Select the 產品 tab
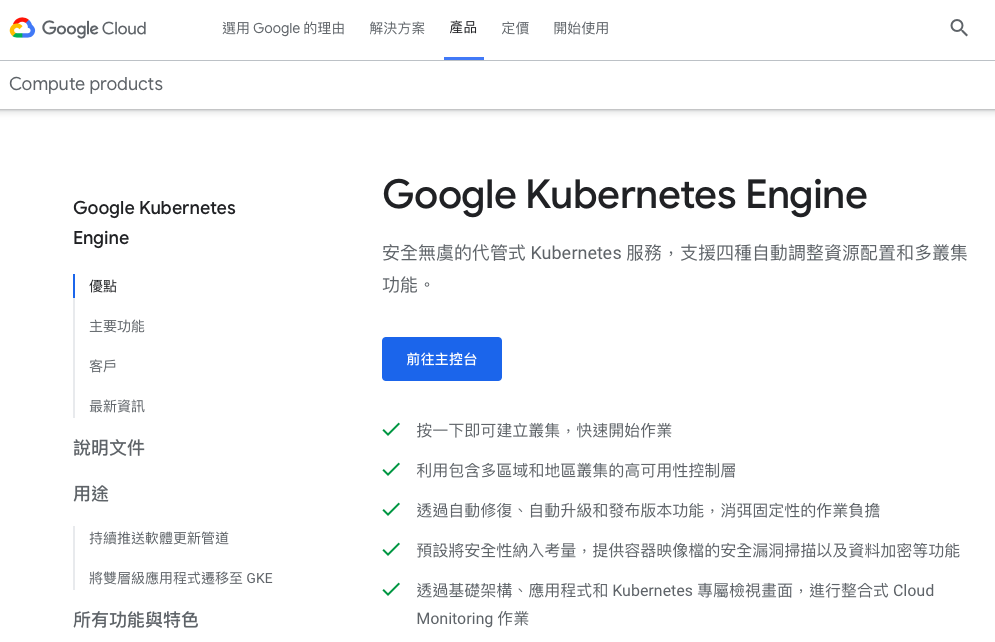 [x=463, y=28]
